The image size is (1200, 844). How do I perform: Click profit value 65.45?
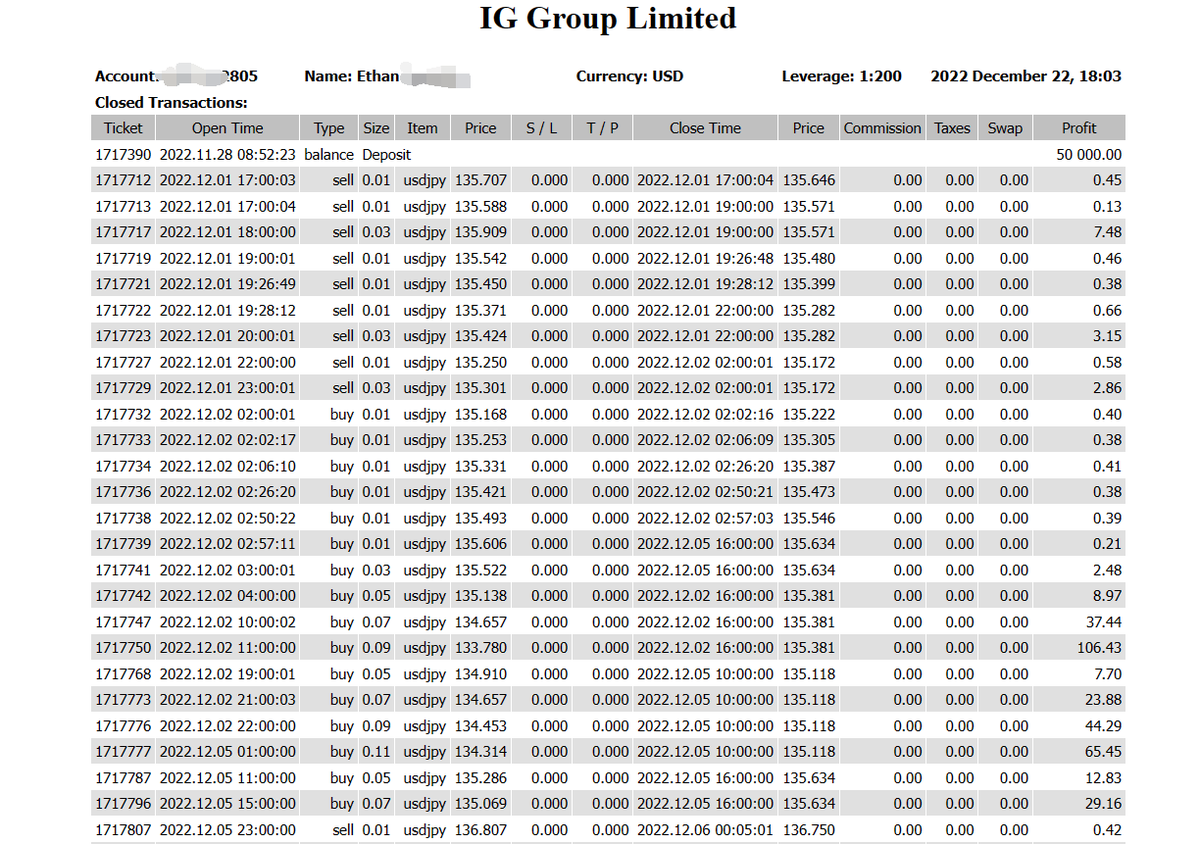tap(1104, 752)
